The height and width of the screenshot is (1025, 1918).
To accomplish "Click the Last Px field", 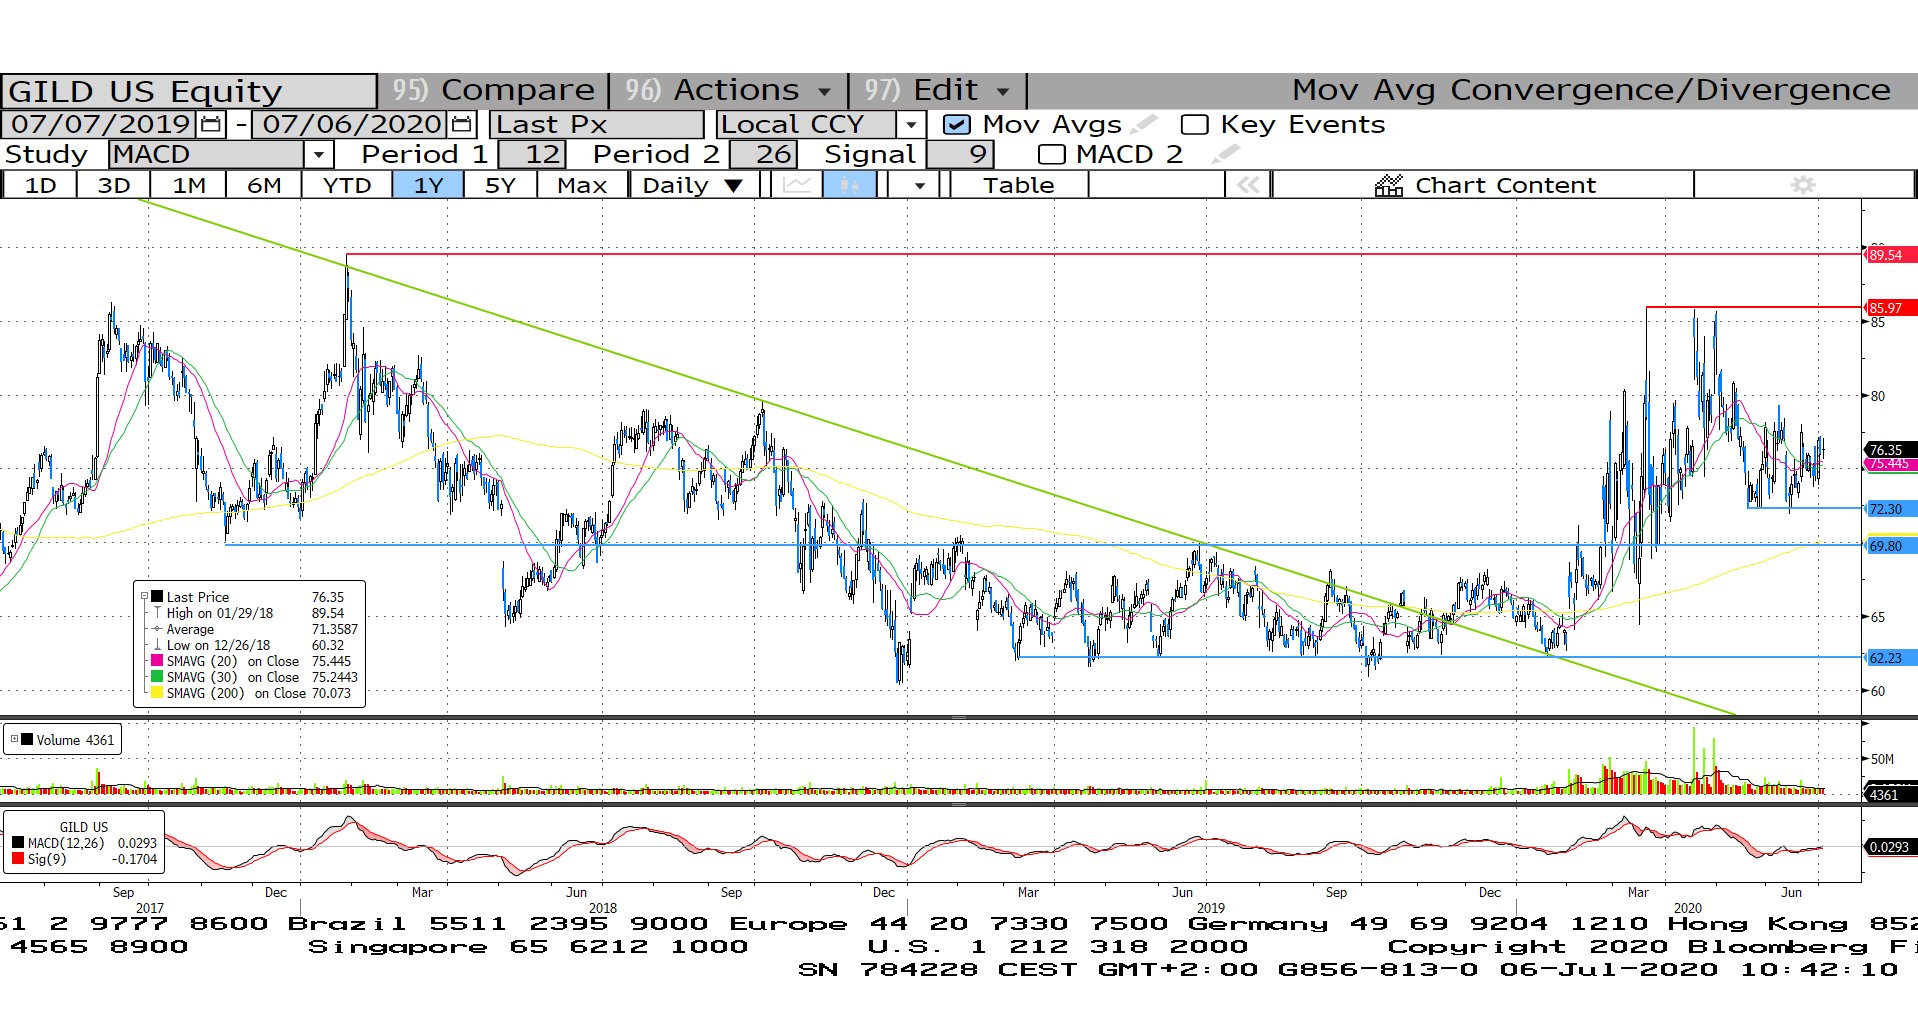I will 597,125.
